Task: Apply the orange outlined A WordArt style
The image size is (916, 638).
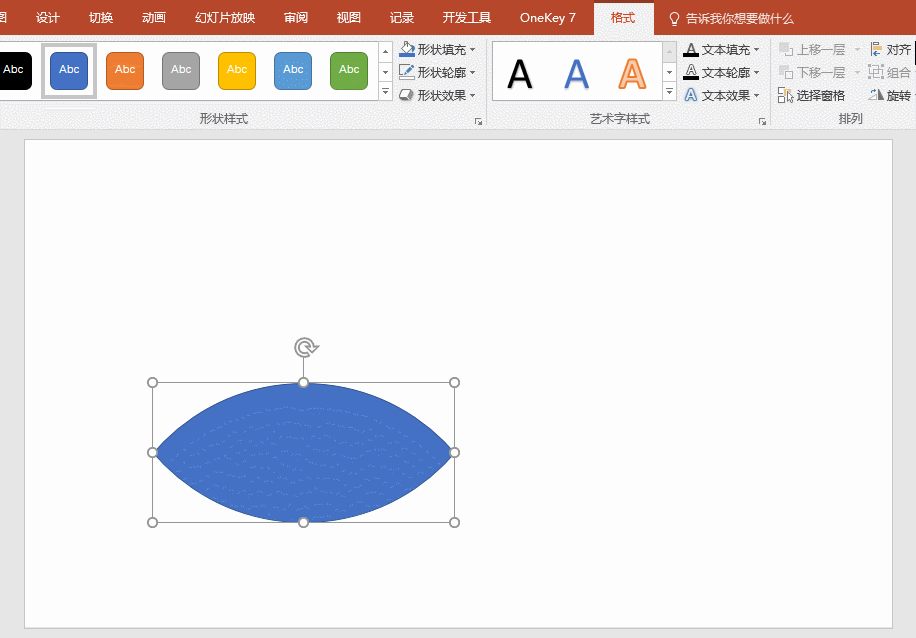Action: [x=632, y=74]
